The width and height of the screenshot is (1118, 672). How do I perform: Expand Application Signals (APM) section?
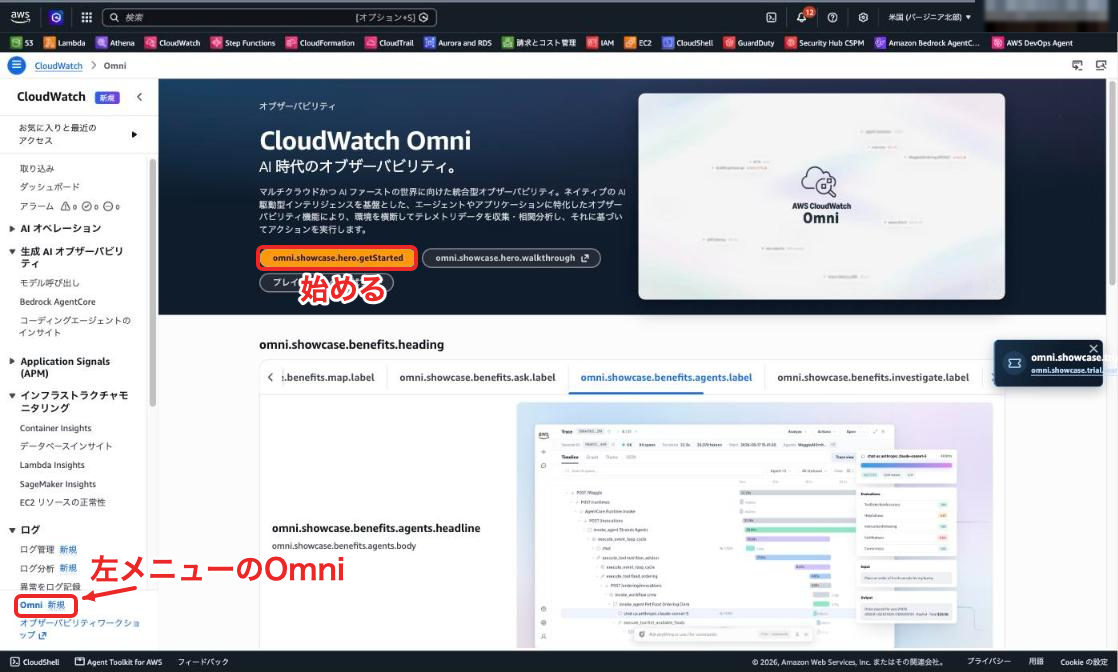coord(12,362)
